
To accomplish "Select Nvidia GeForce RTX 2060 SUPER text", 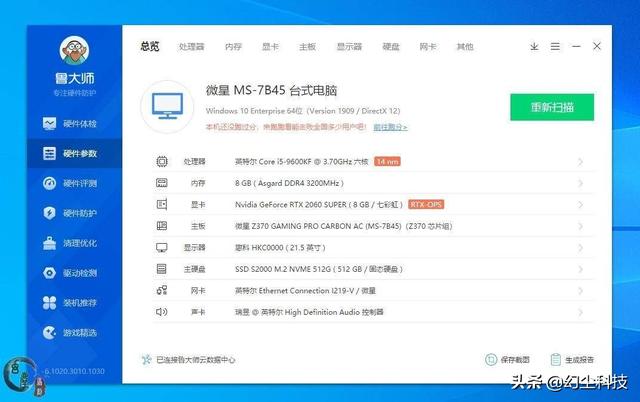I will tap(319, 204).
